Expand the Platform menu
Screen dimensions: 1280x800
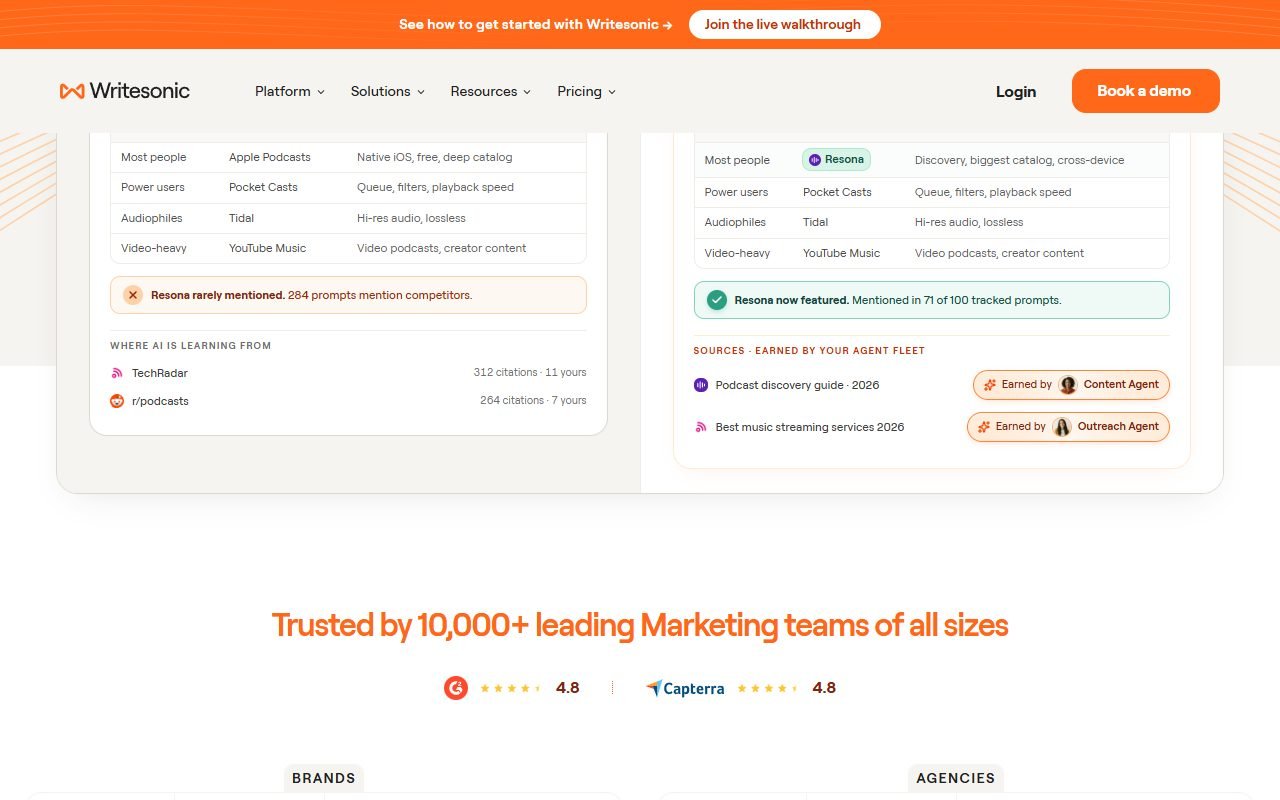click(290, 91)
